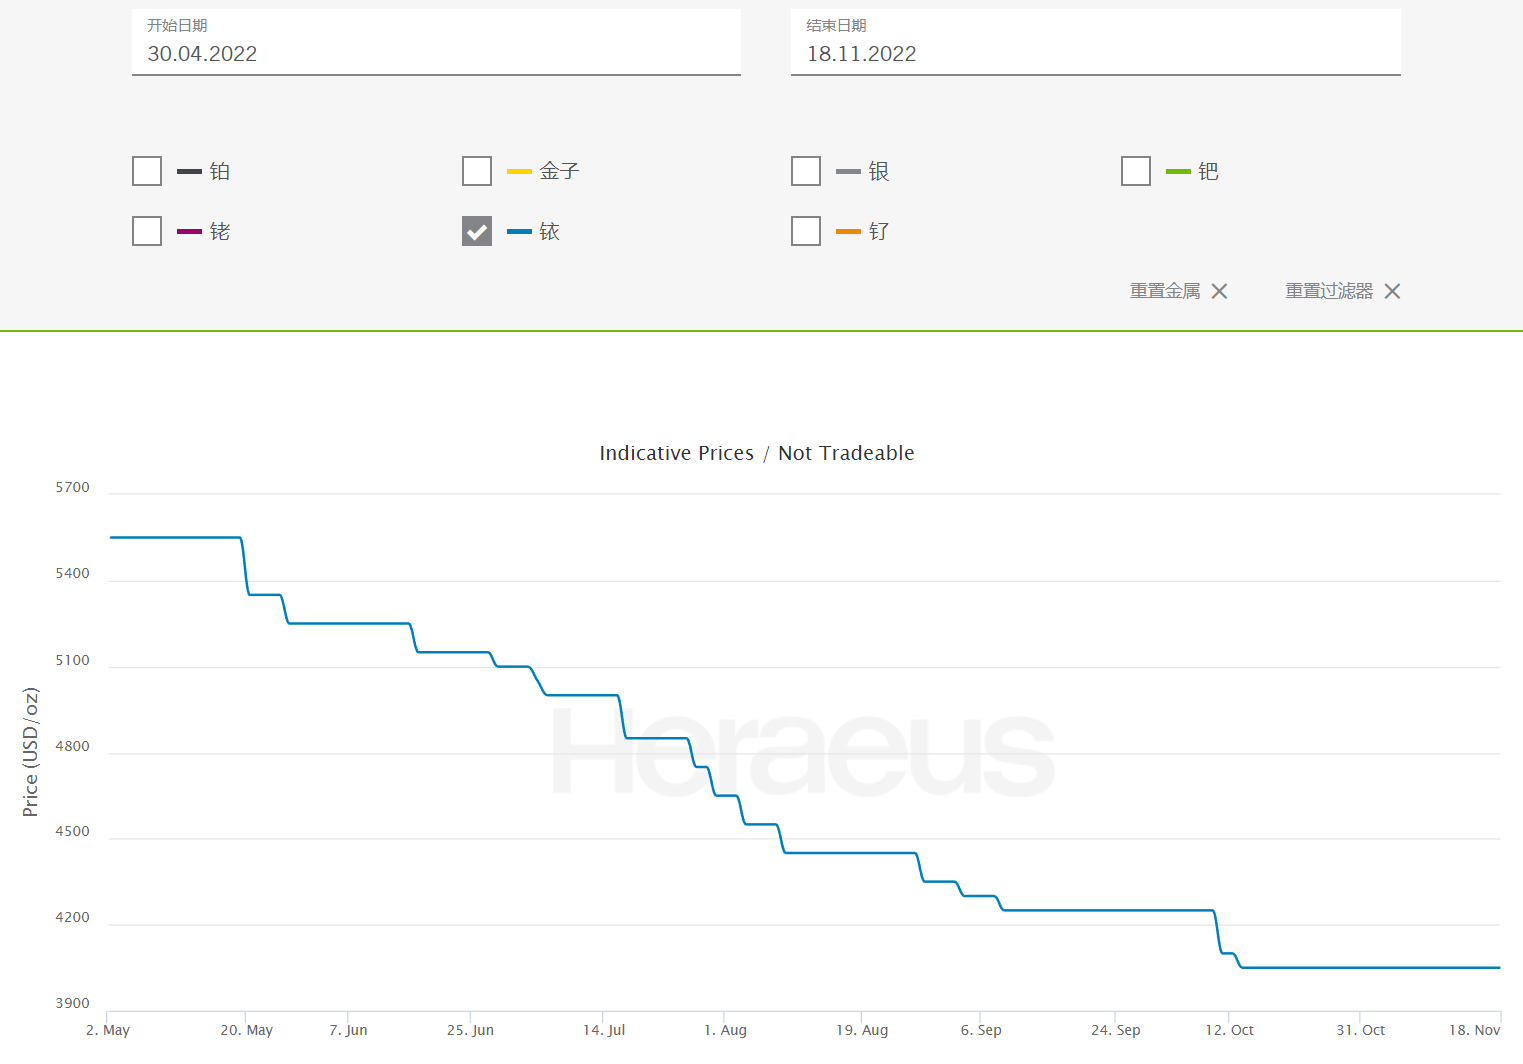Click the 5400 y-axis label
The height and width of the screenshot is (1064, 1523).
[72, 573]
